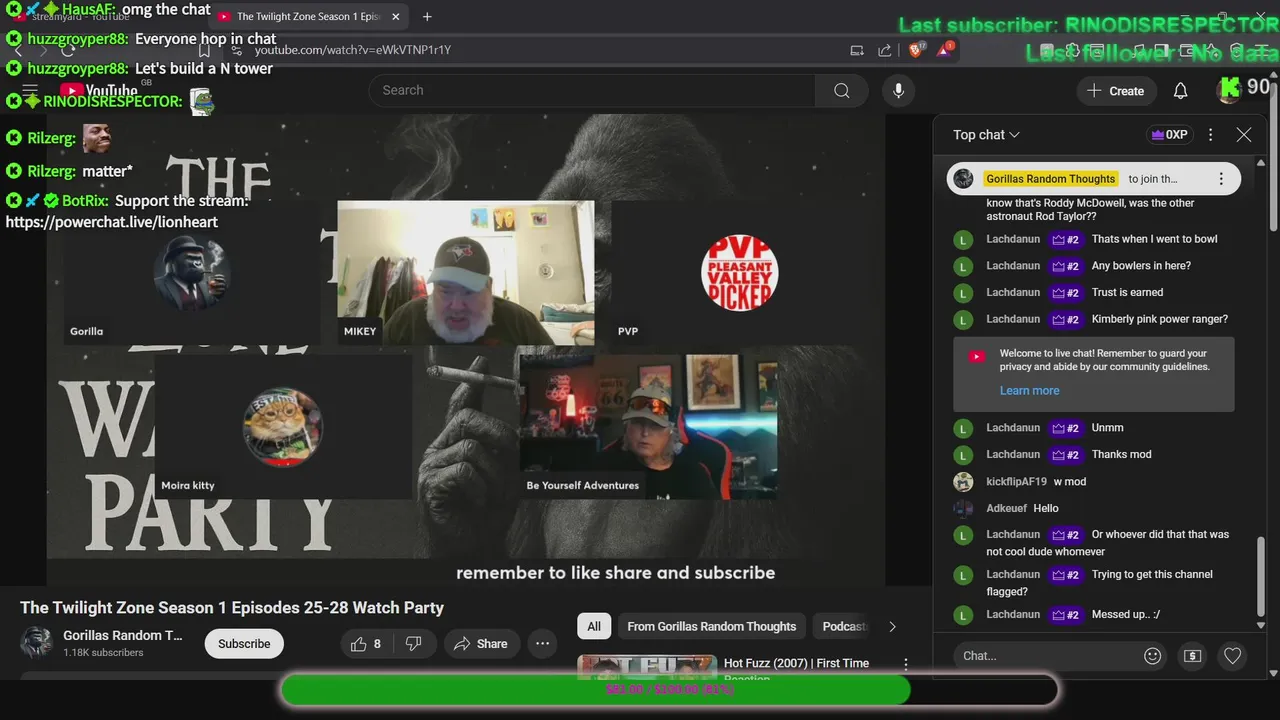
Task: Close the Twilight Zone browser tab
Action: click(396, 17)
